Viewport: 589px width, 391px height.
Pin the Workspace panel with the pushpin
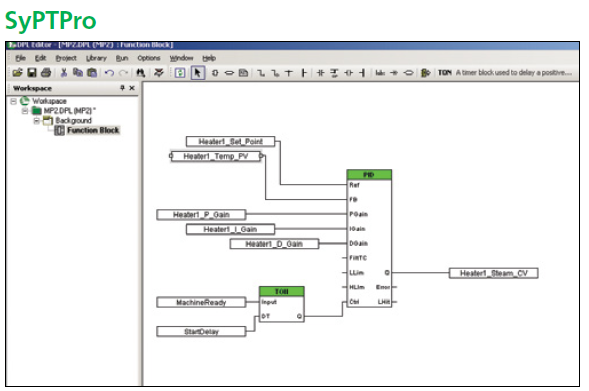click(x=122, y=88)
